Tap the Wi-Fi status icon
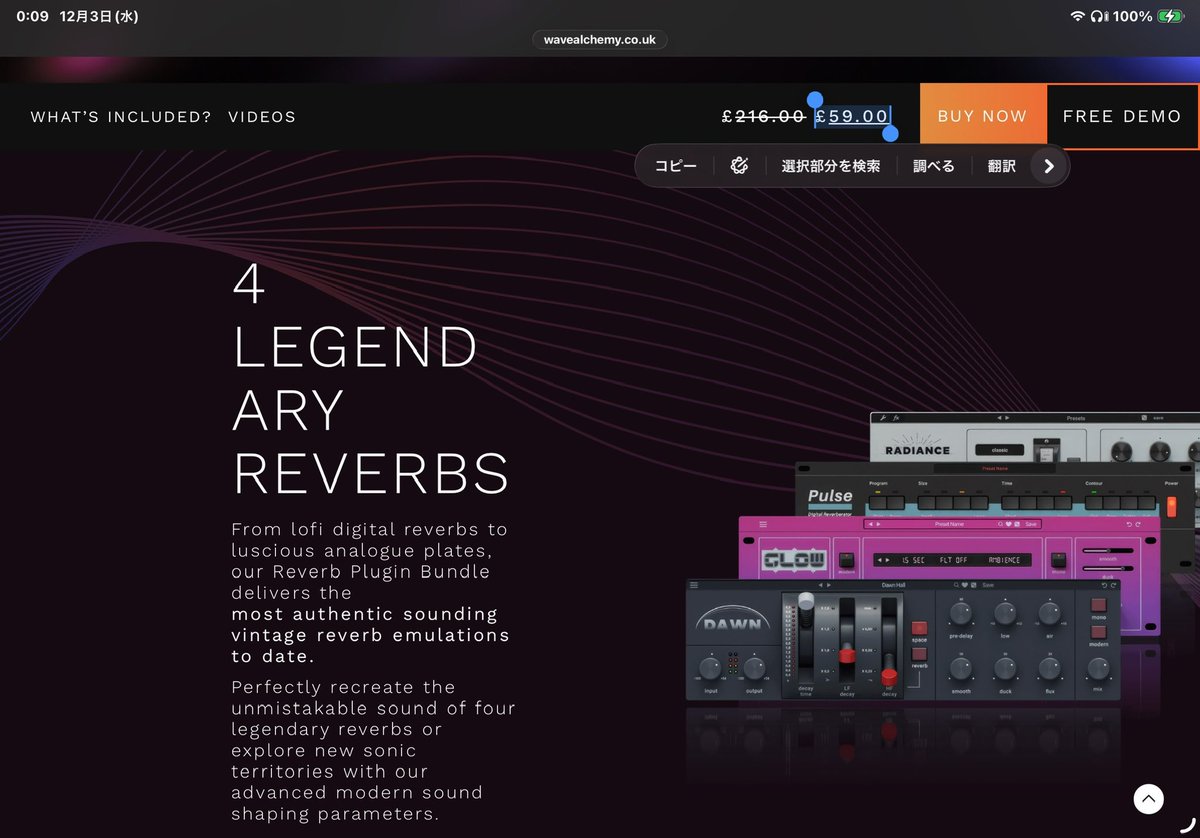 point(1077,16)
